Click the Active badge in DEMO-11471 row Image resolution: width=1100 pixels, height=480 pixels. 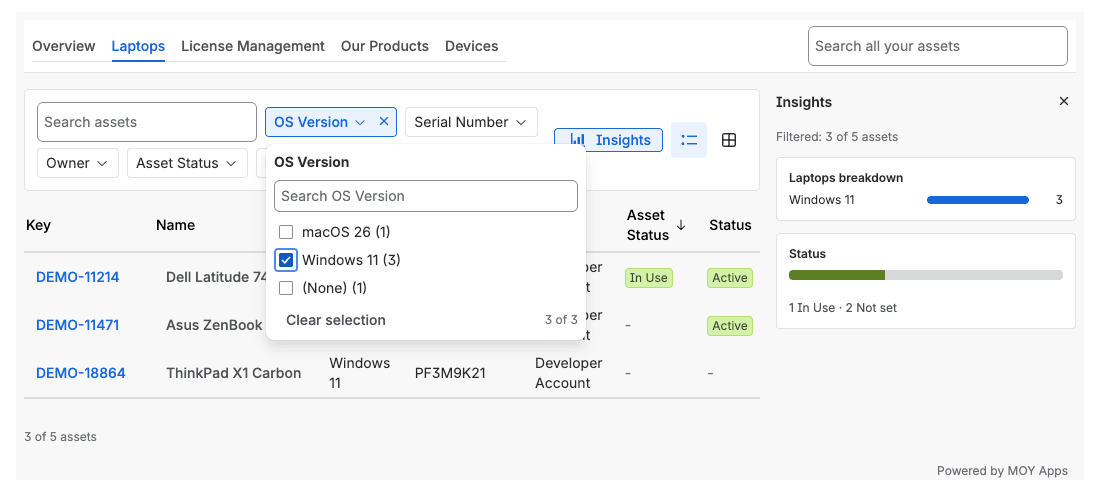pos(730,326)
